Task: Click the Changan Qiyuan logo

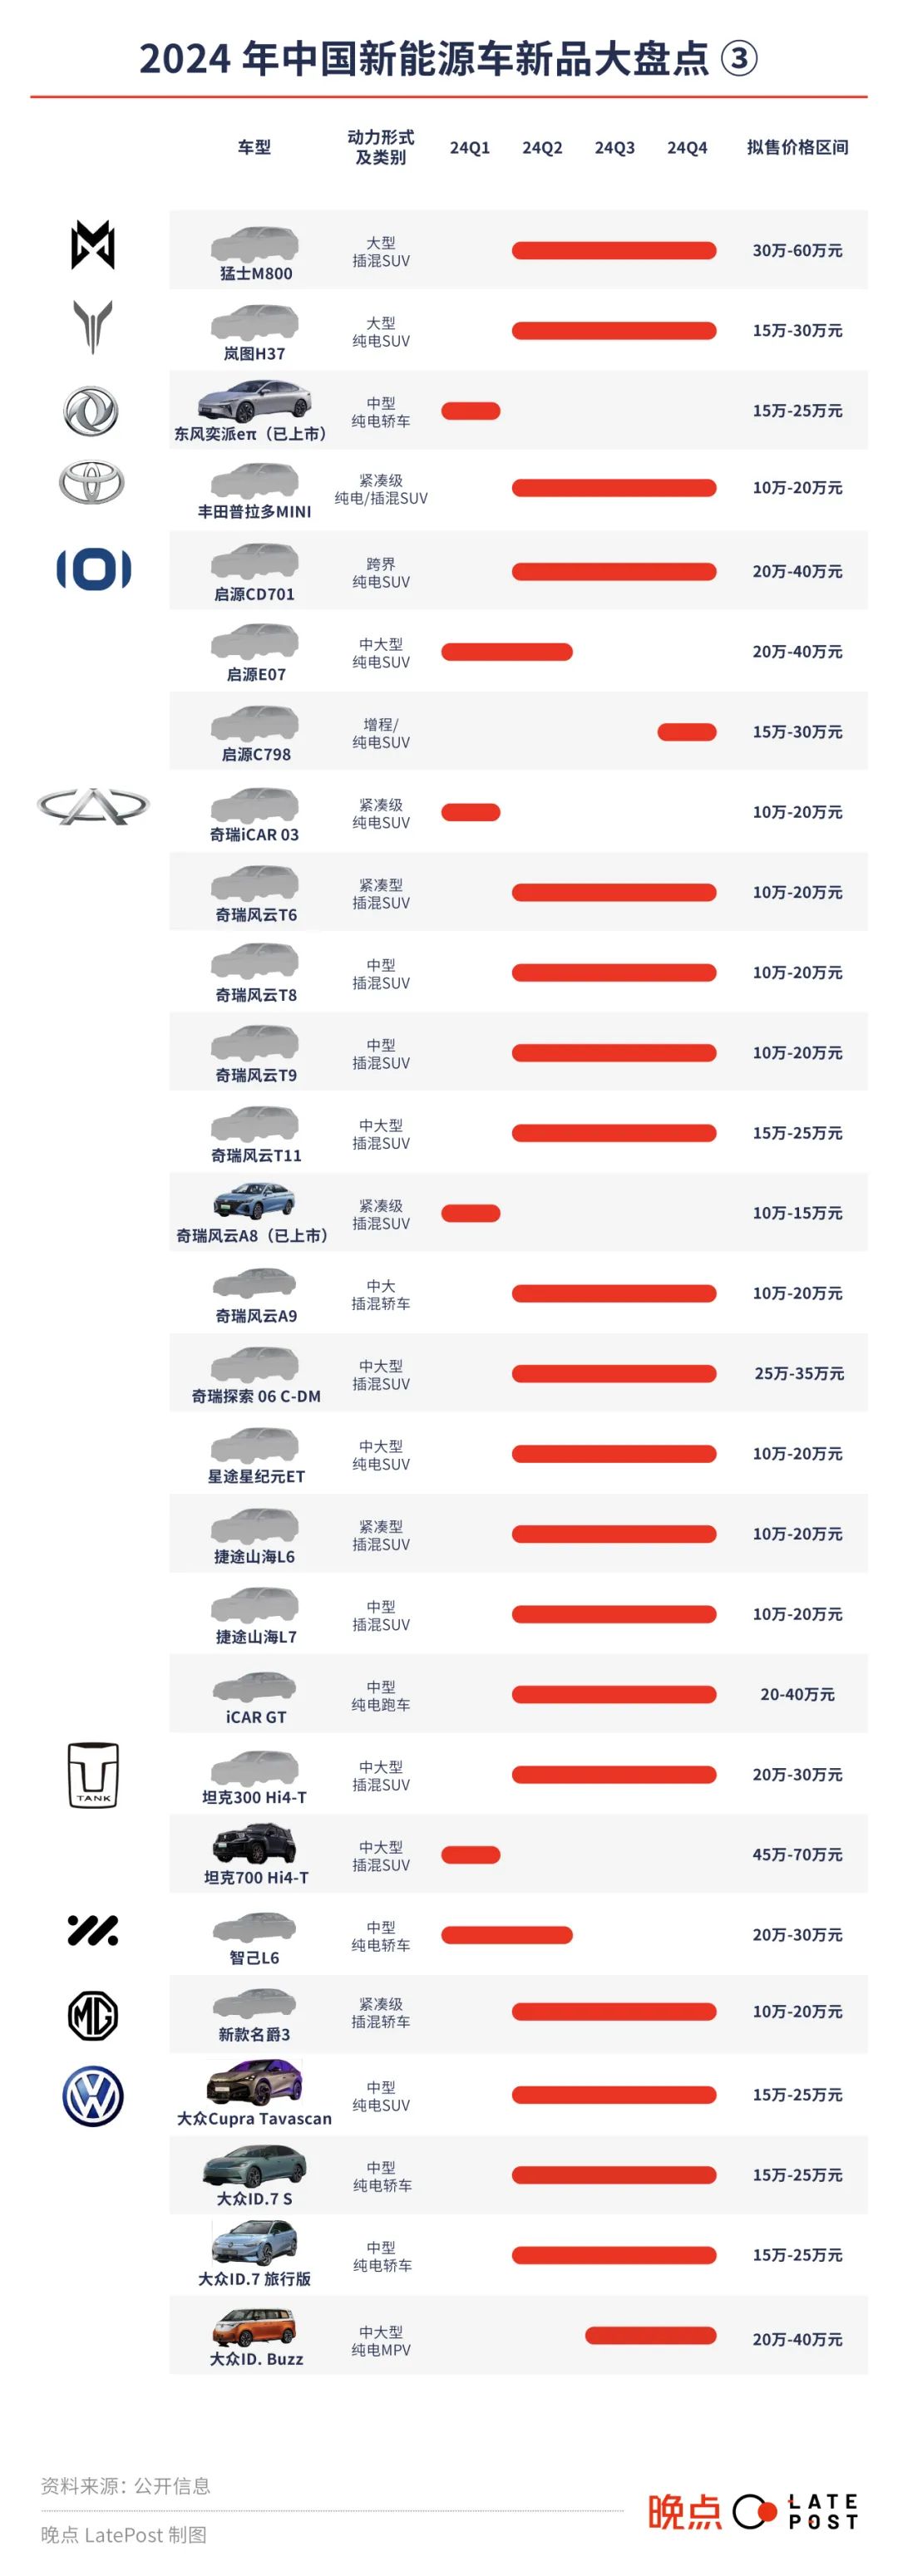Action: tap(93, 569)
